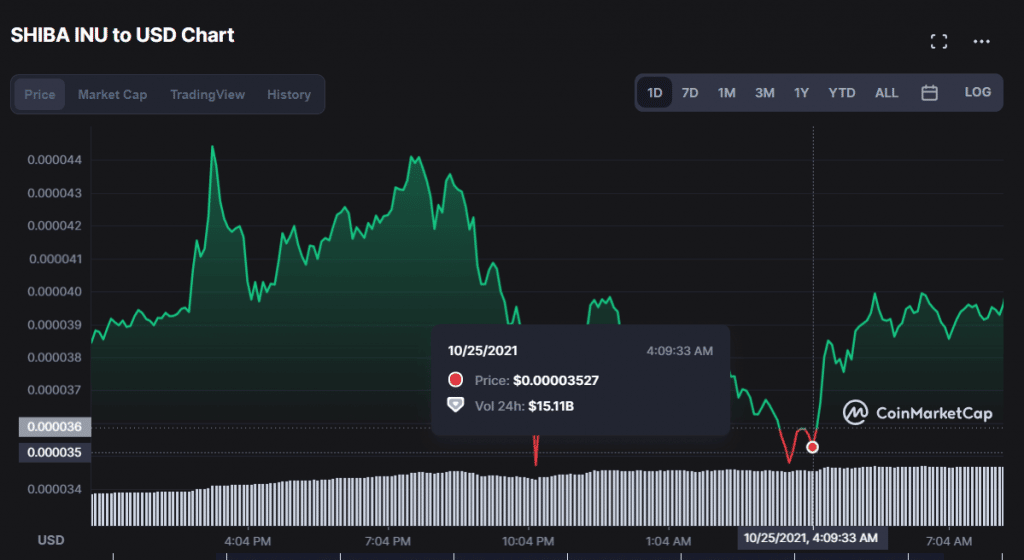Open the three-dot more options menu
The width and height of the screenshot is (1024, 560).
click(x=982, y=41)
